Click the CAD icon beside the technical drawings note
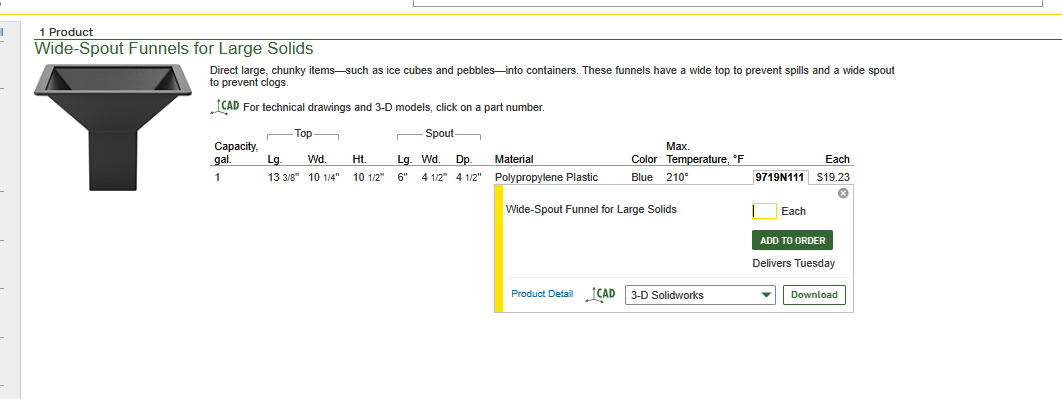Screen dimensions: 1062x399 225,106
